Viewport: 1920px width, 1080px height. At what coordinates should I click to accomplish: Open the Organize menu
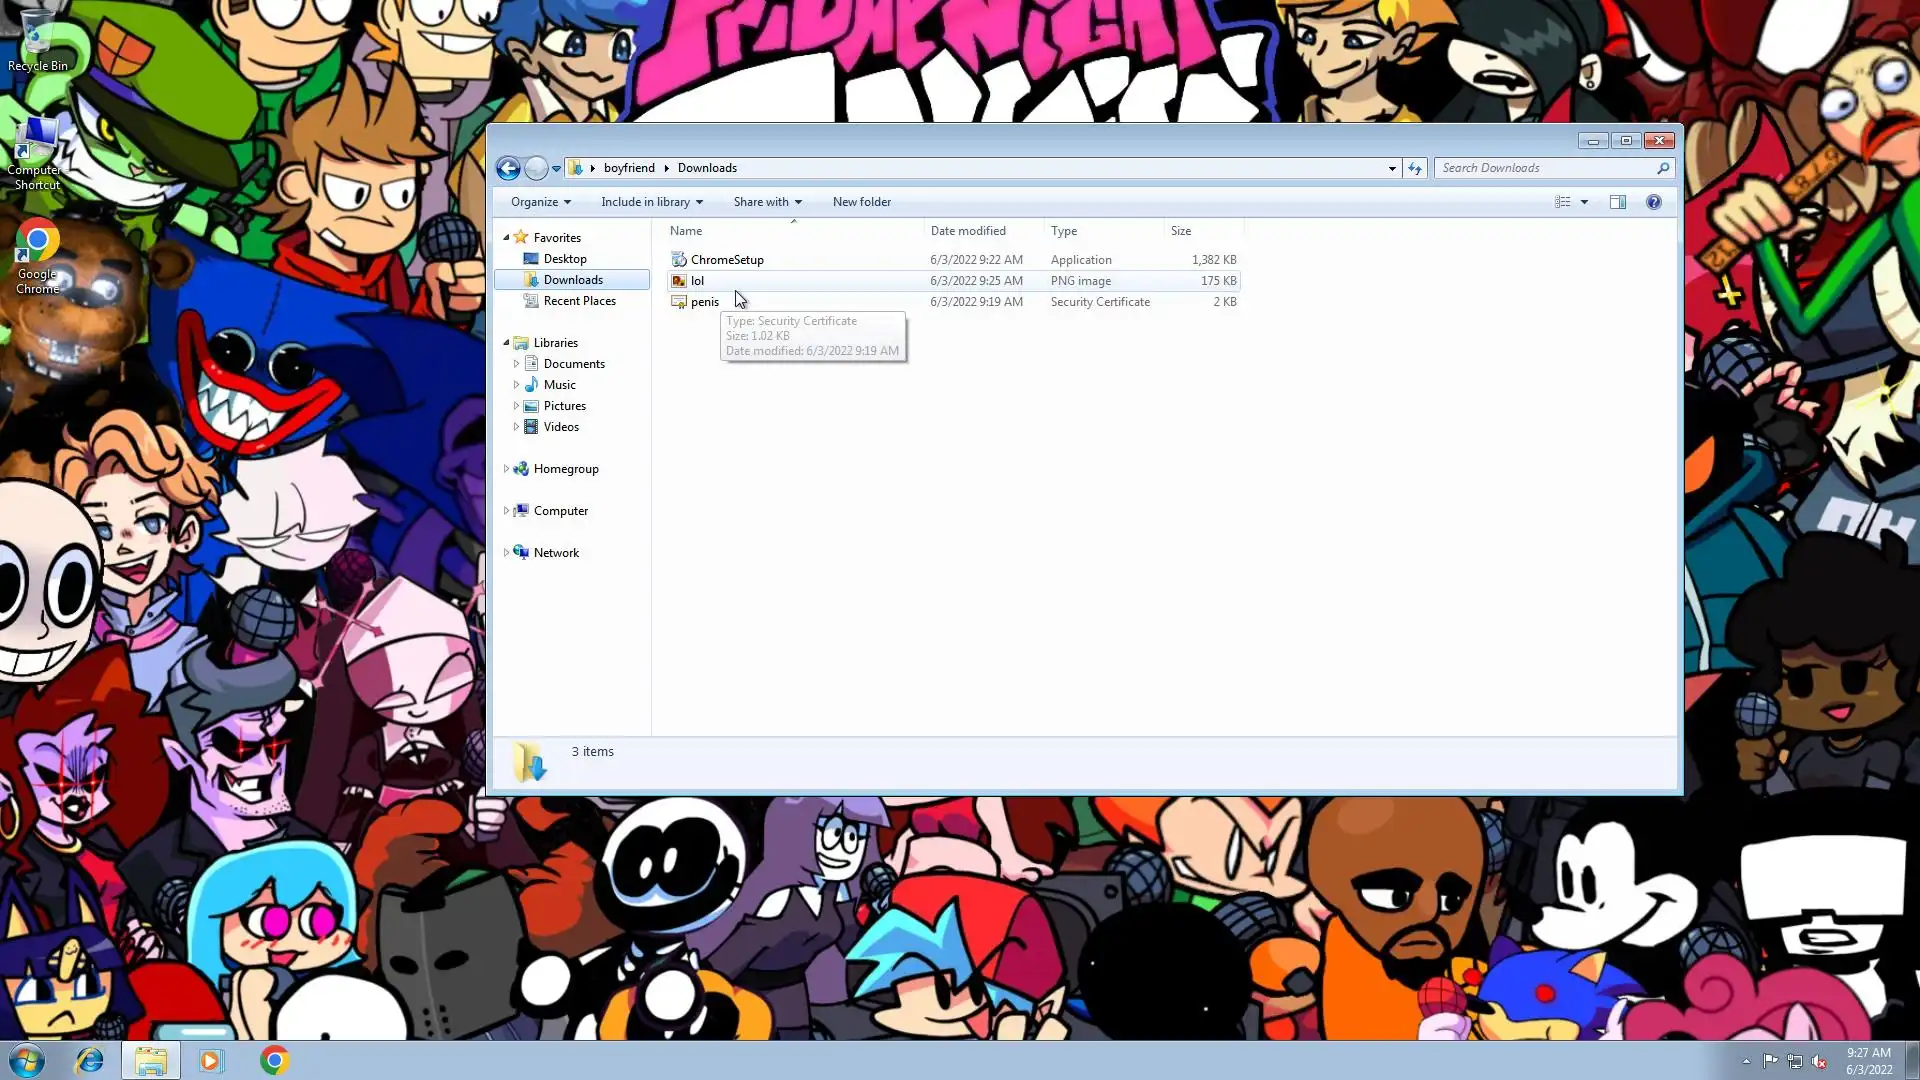pos(540,202)
